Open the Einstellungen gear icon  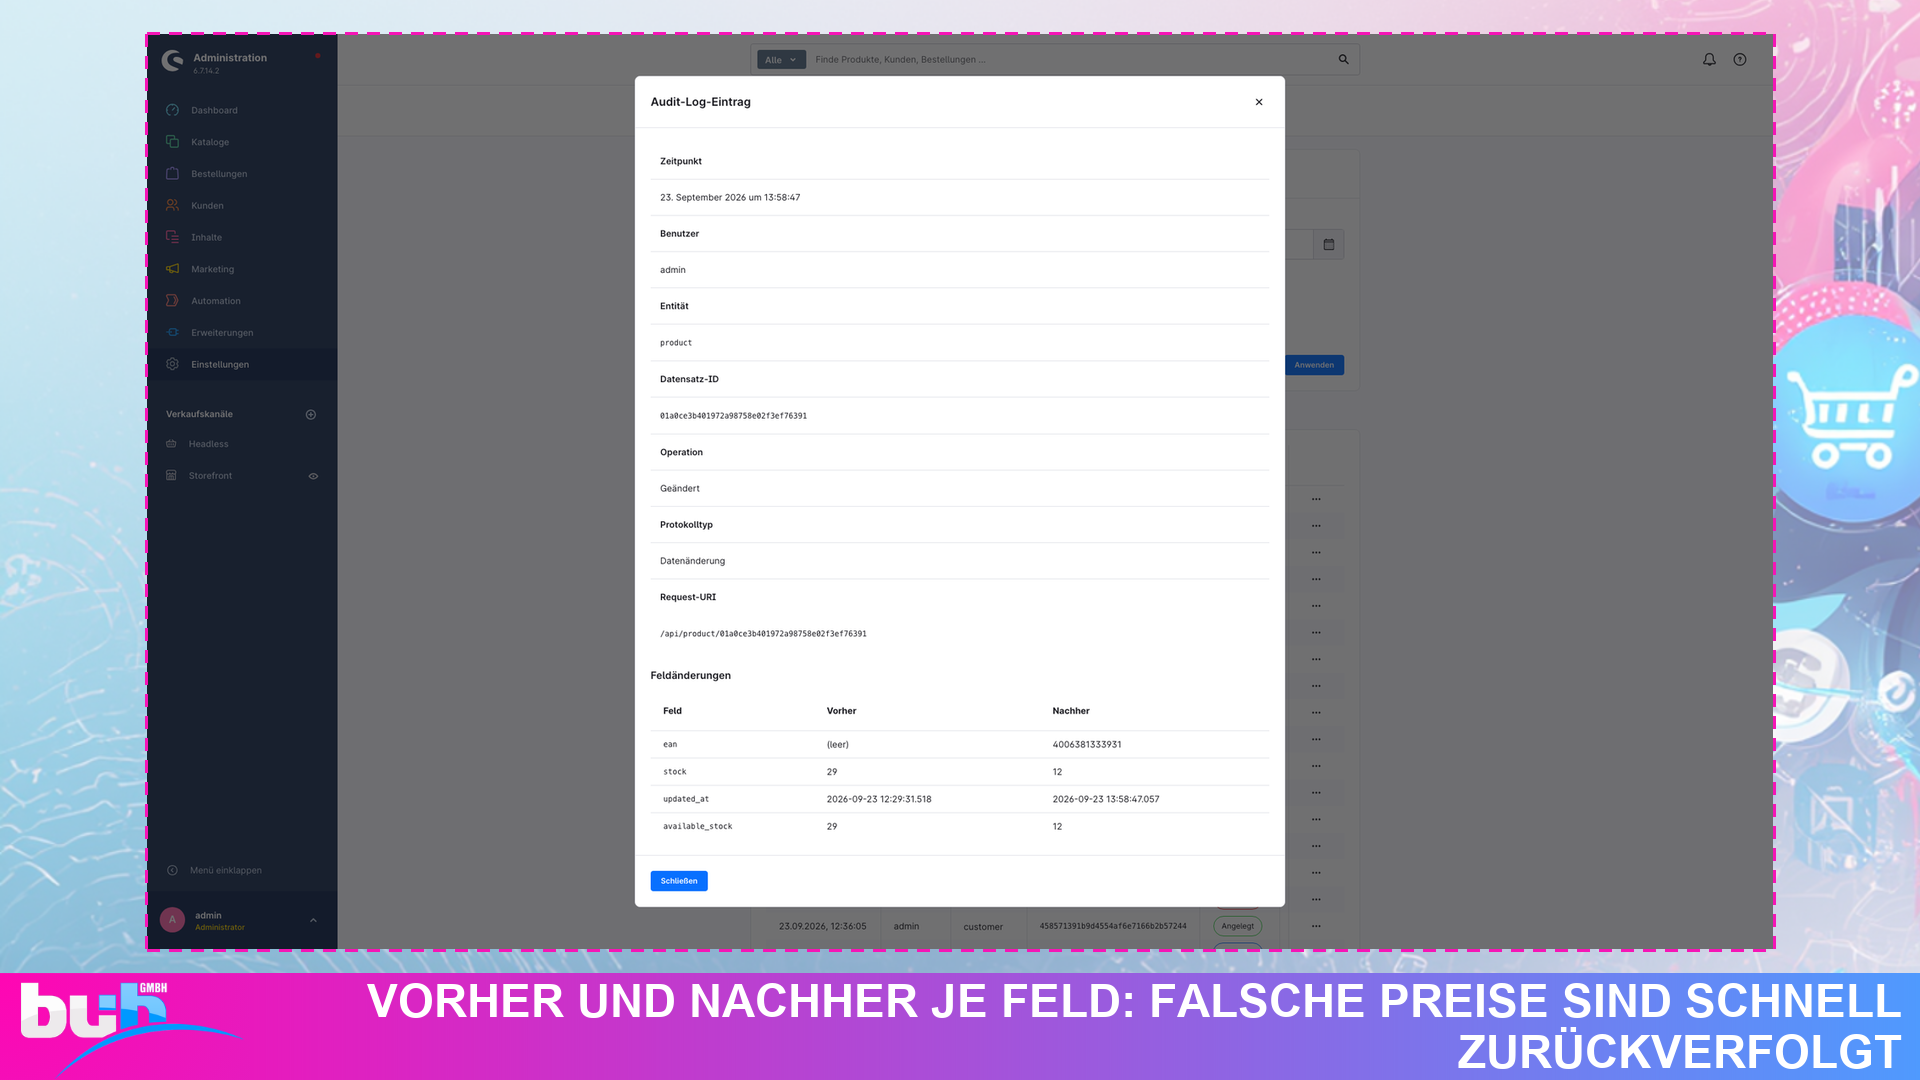tap(172, 364)
